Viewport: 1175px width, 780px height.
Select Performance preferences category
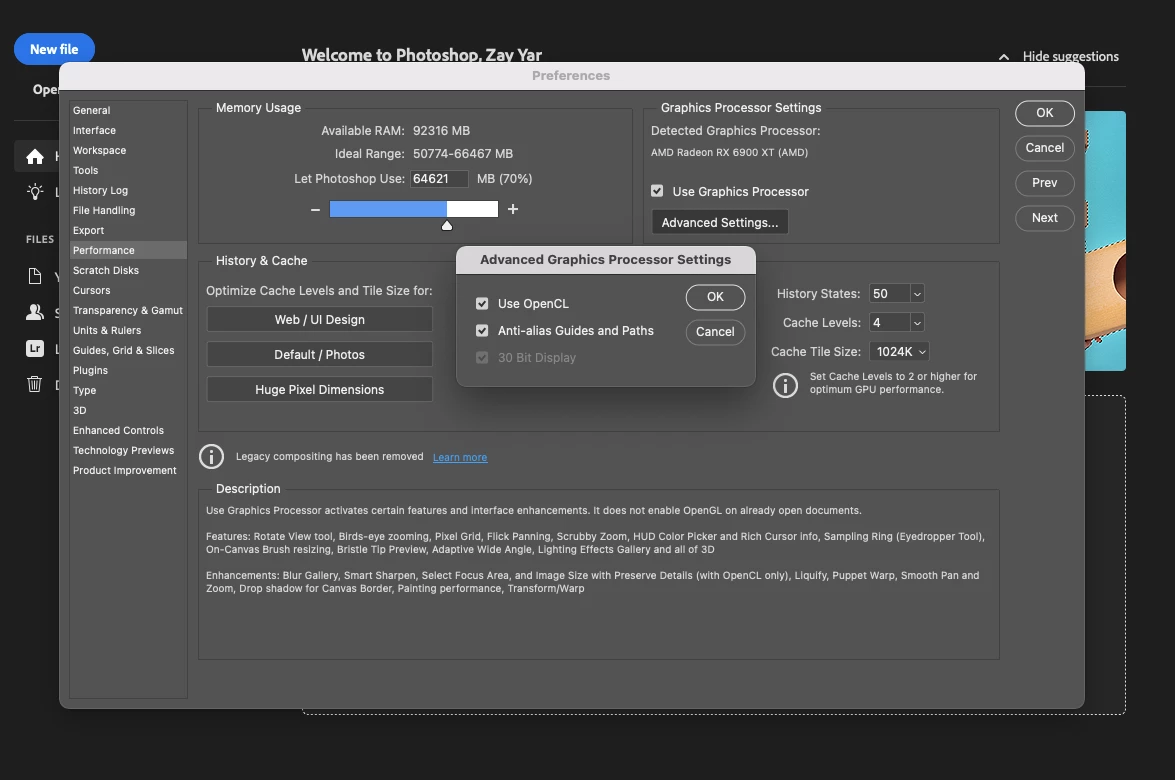(x=128, y=250)
